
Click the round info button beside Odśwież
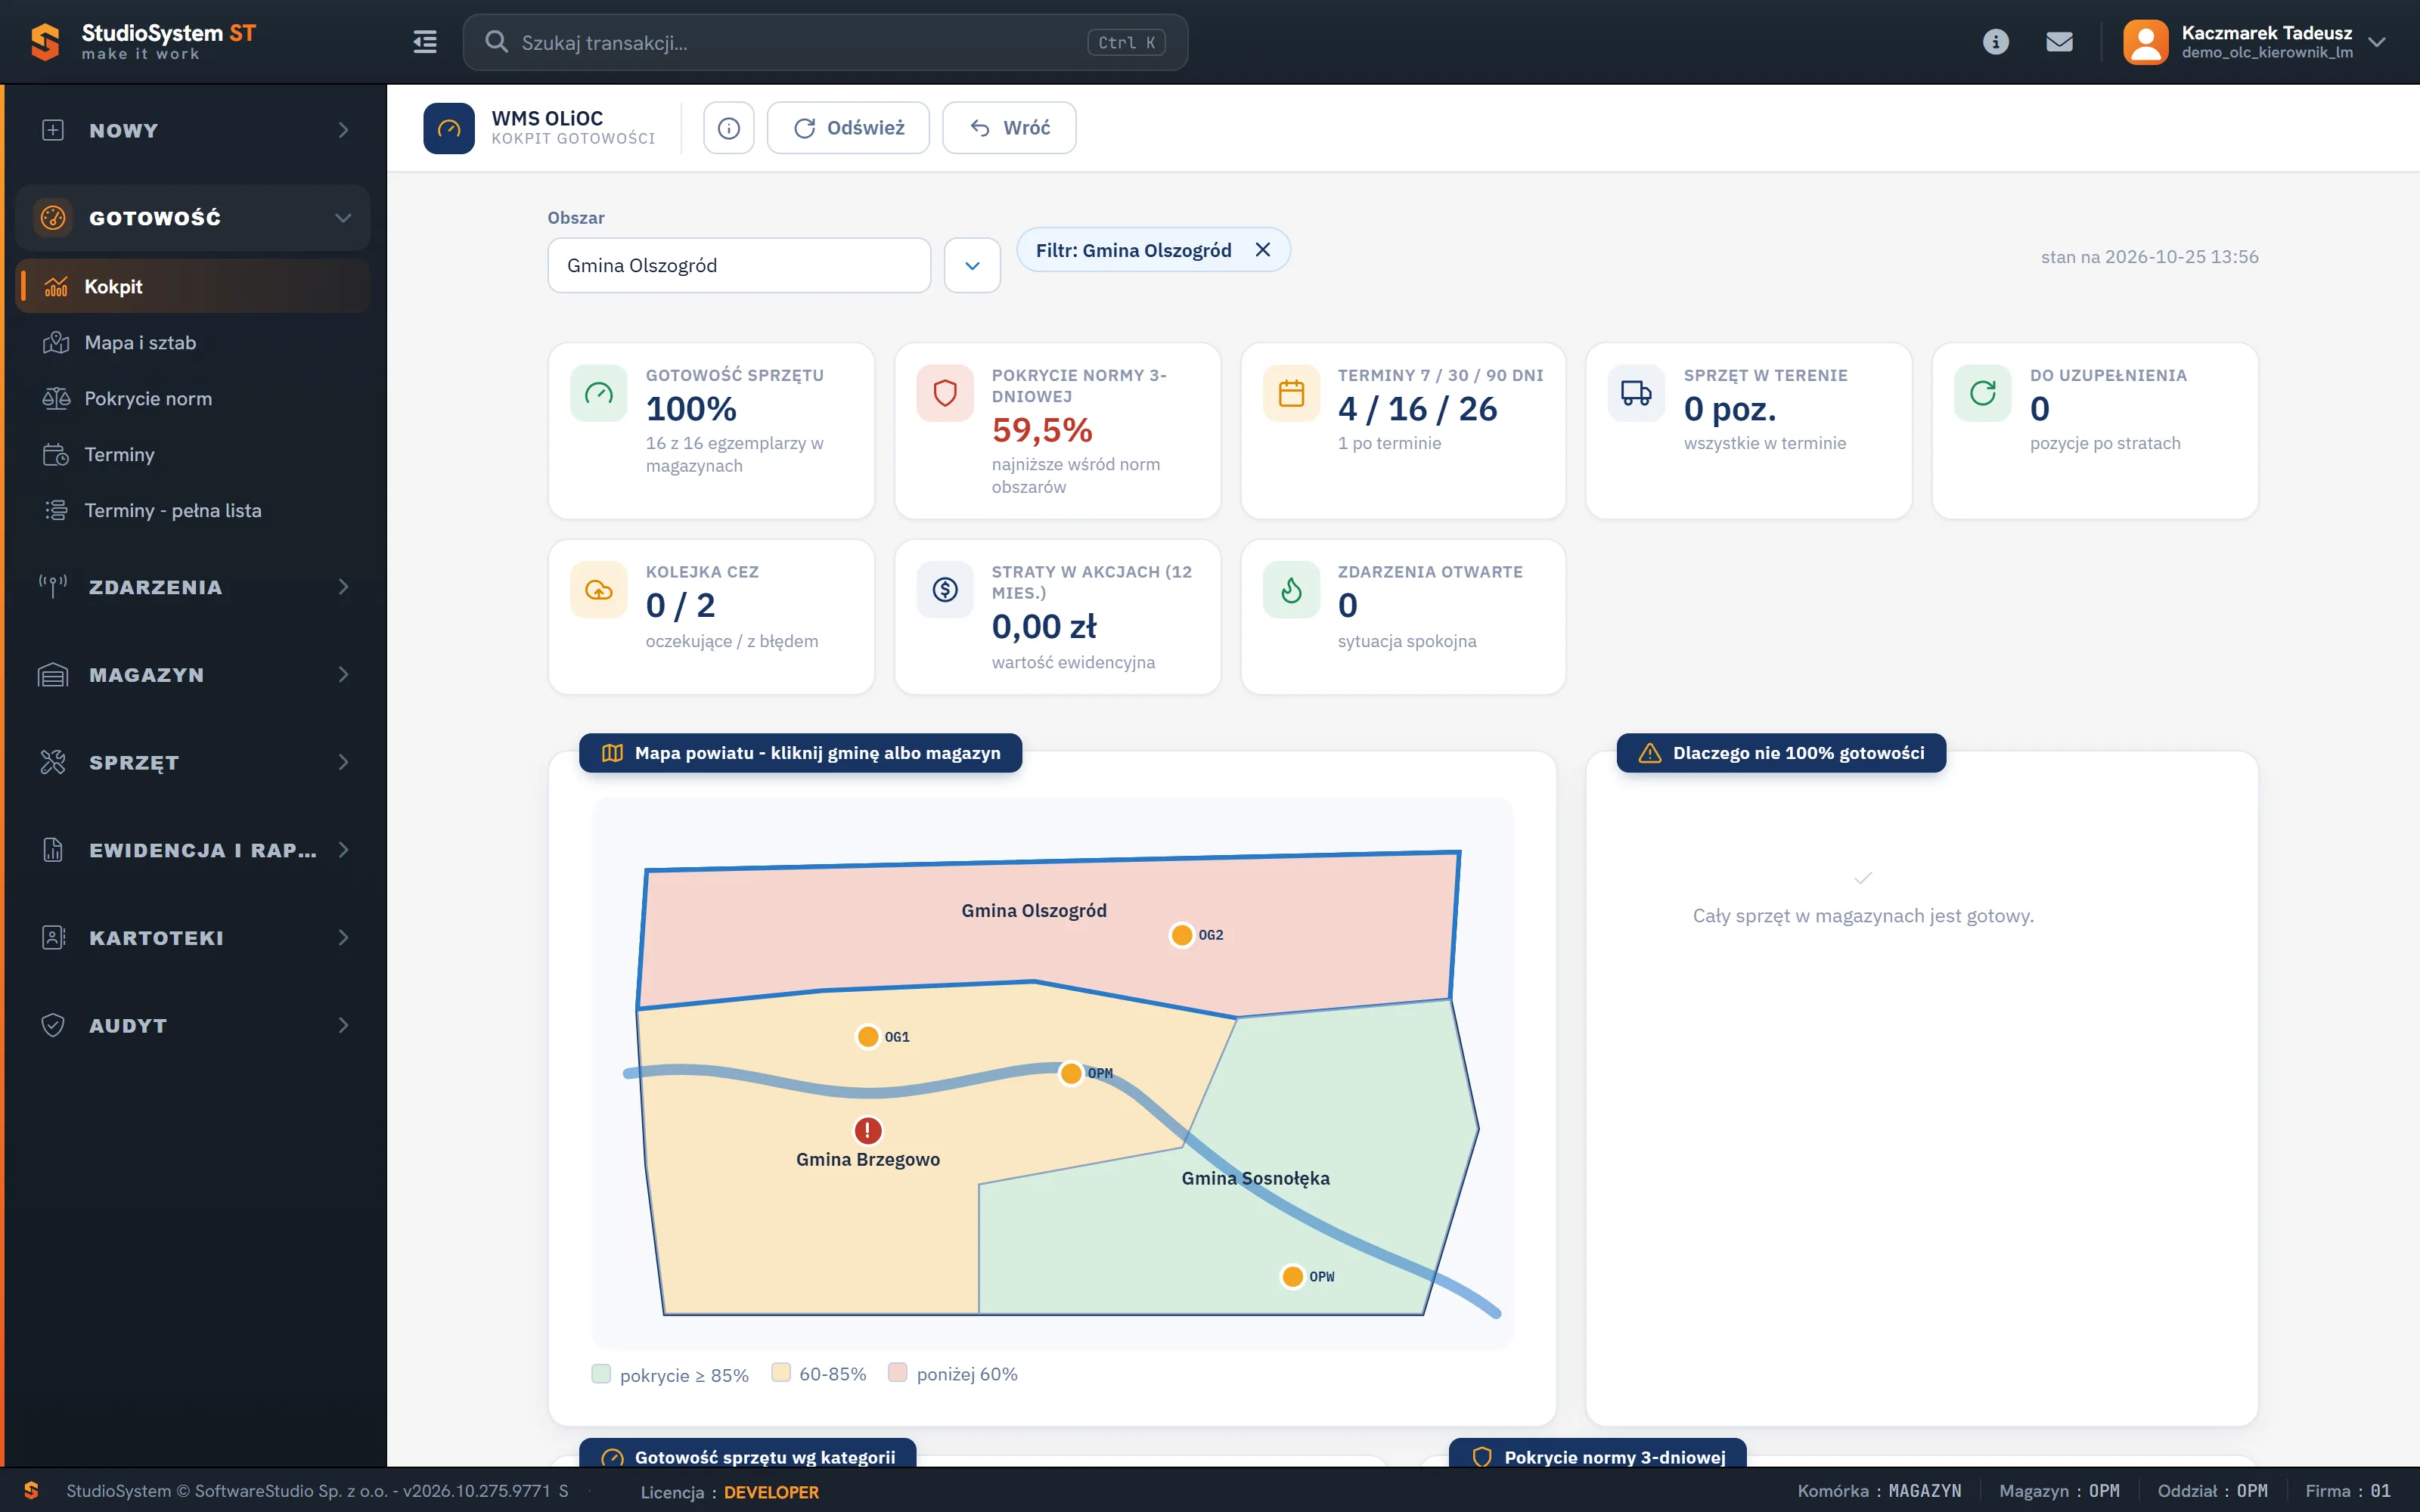point(728,128)
